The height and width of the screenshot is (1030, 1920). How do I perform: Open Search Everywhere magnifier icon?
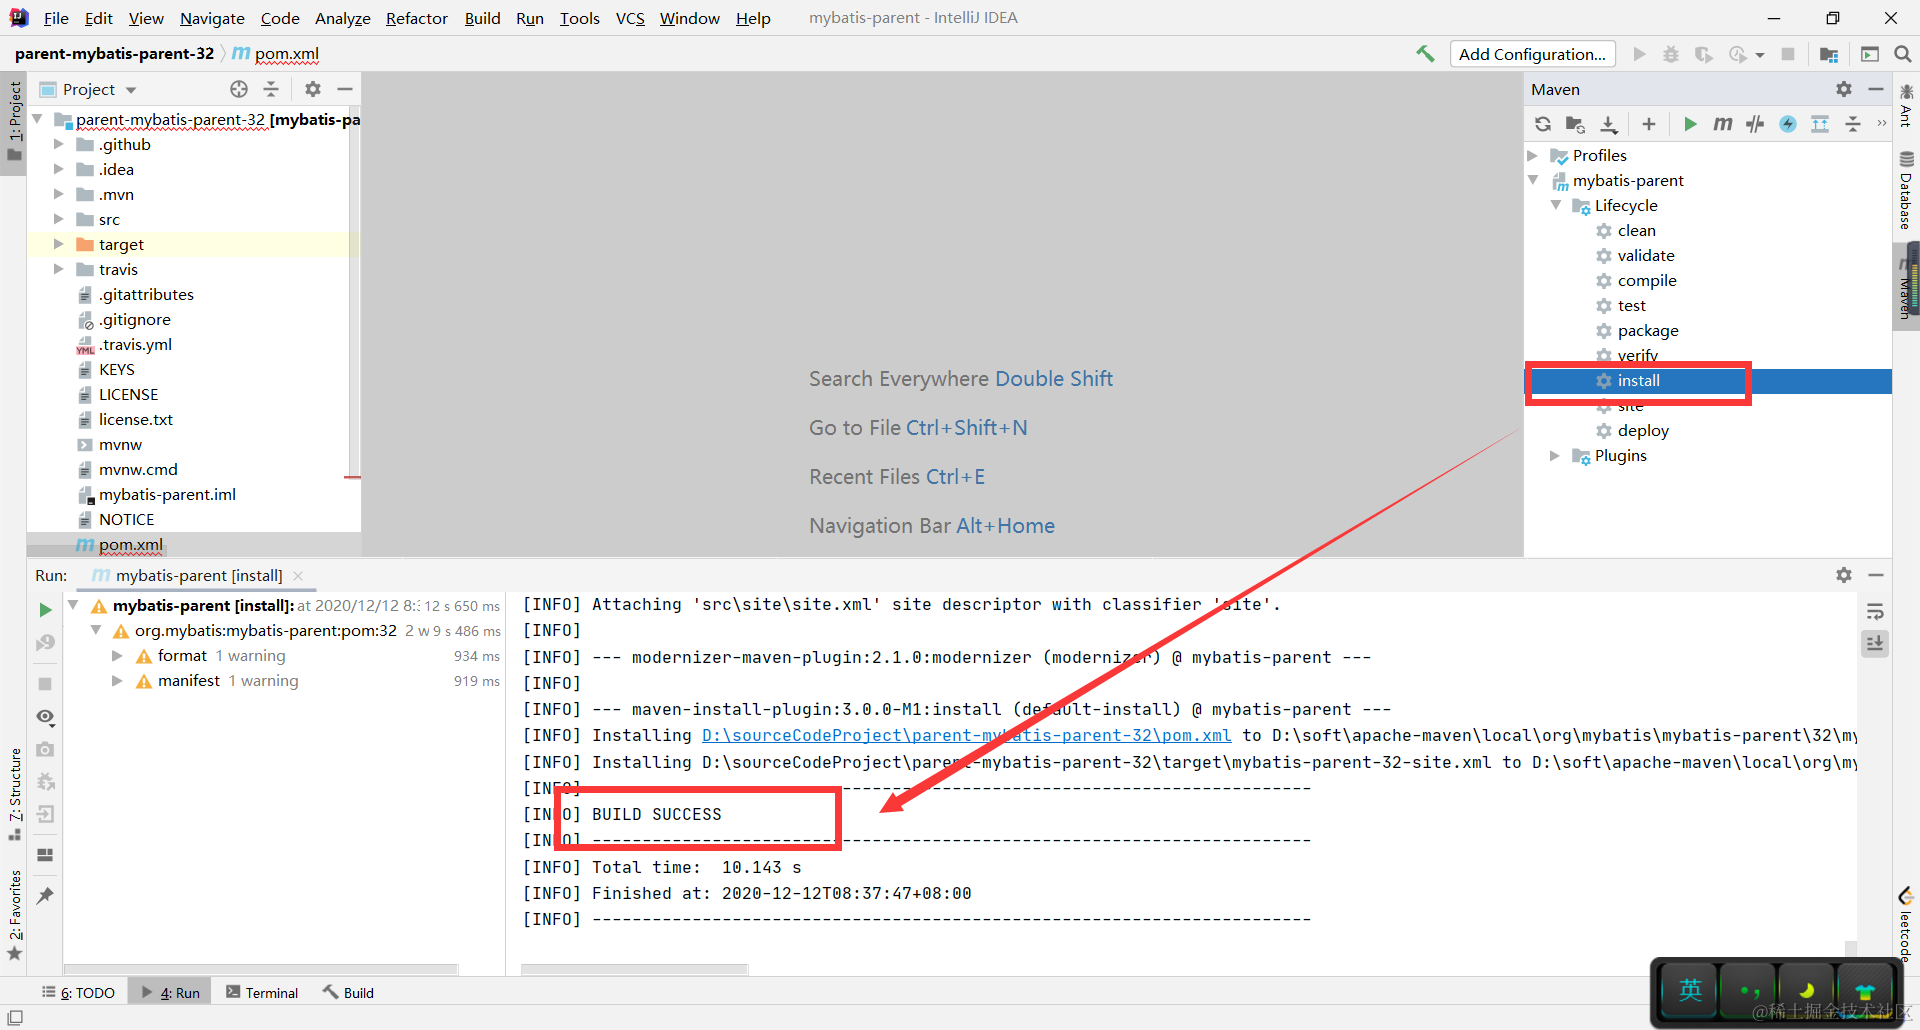click(1903, 54)
